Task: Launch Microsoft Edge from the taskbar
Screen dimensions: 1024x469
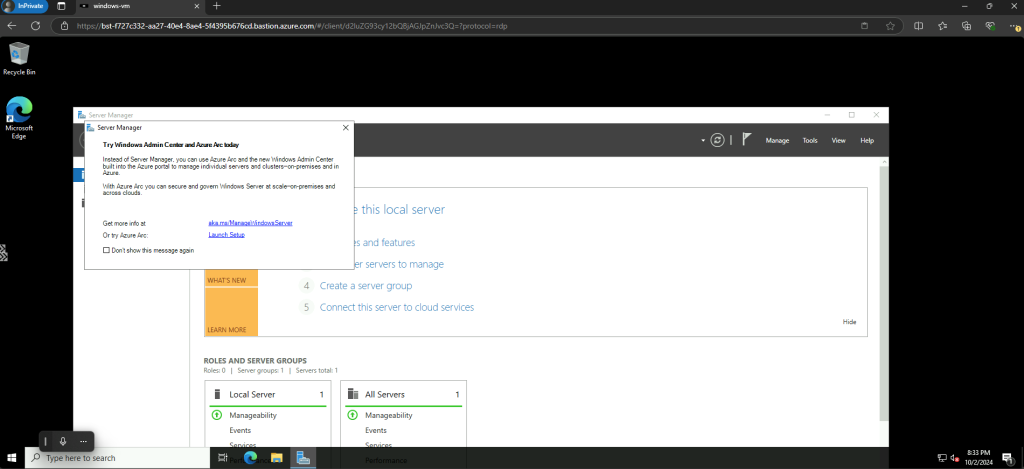Action: (x=250, y=458)
